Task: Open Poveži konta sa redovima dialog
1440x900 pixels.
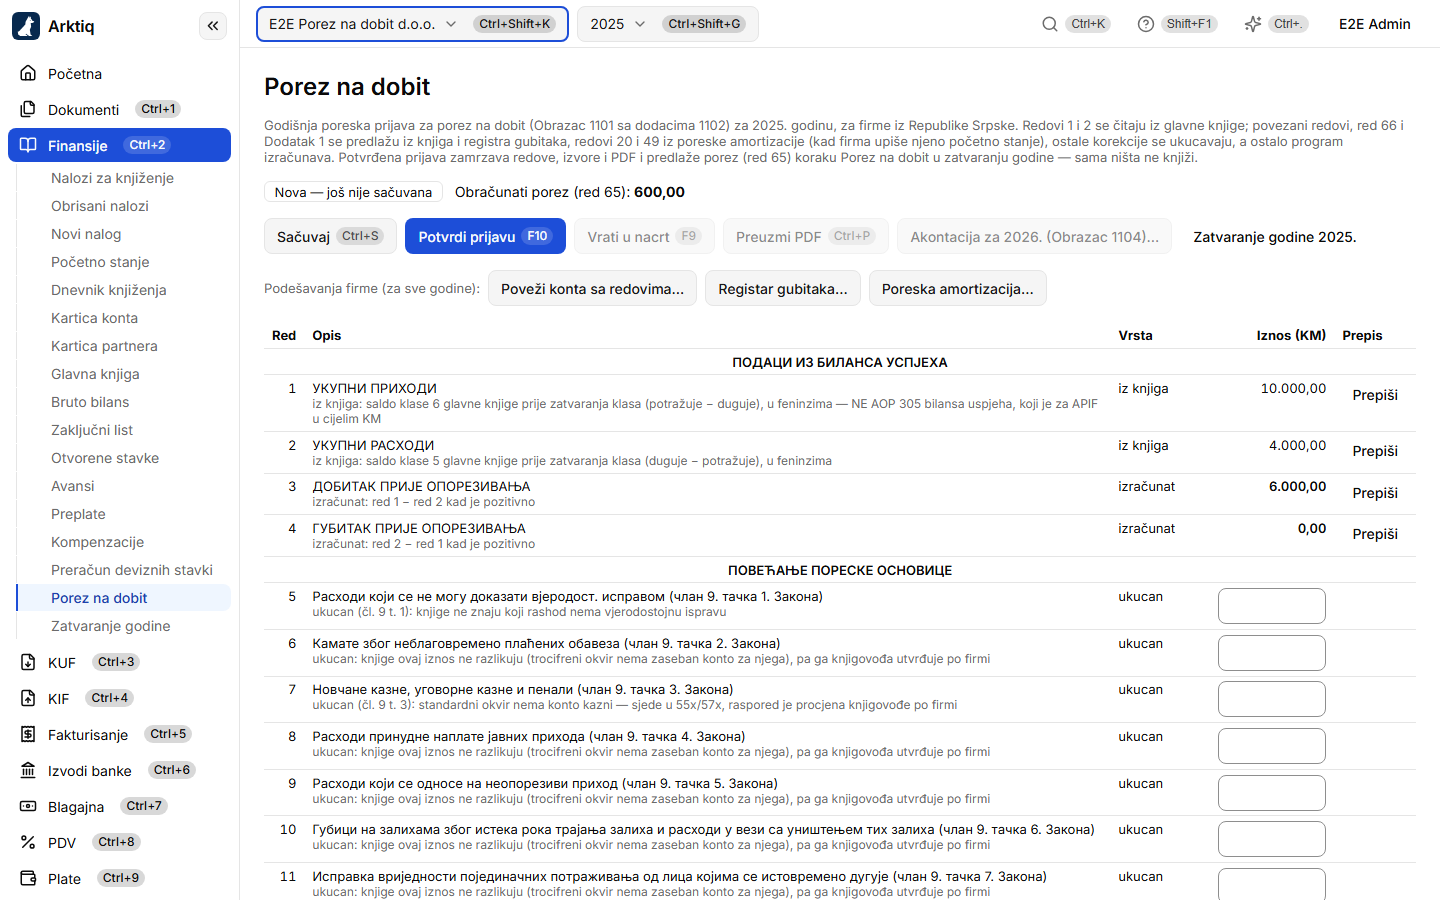Action: click(x=592, y=289)
